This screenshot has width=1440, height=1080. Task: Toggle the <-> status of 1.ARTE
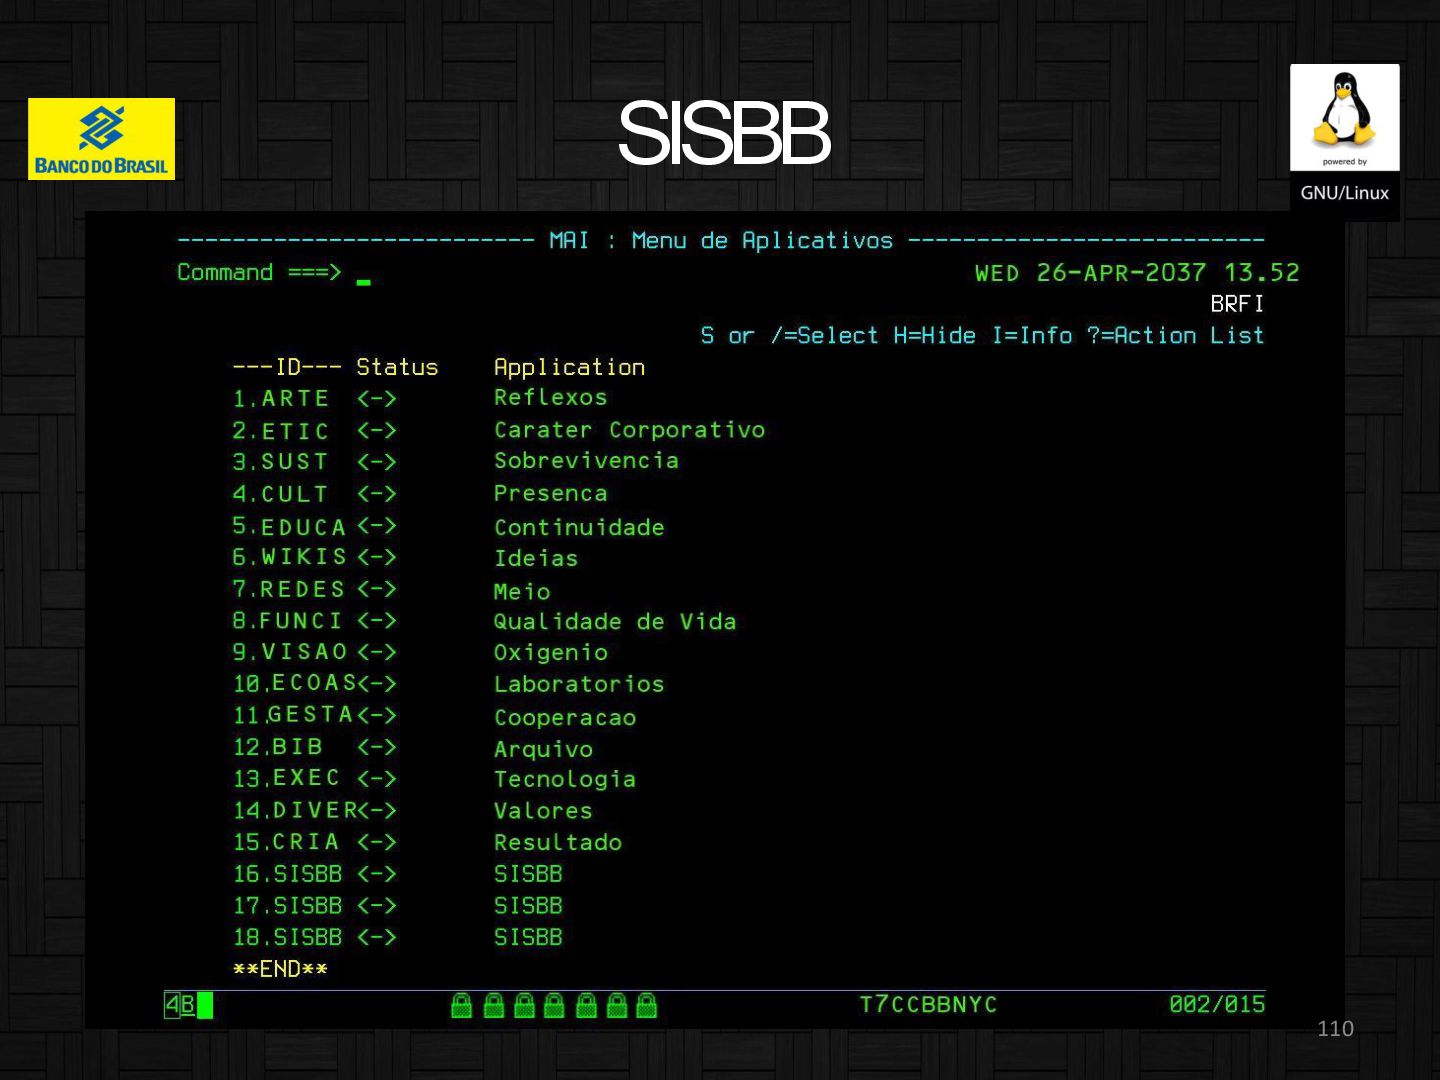click(x=377, y=399)
